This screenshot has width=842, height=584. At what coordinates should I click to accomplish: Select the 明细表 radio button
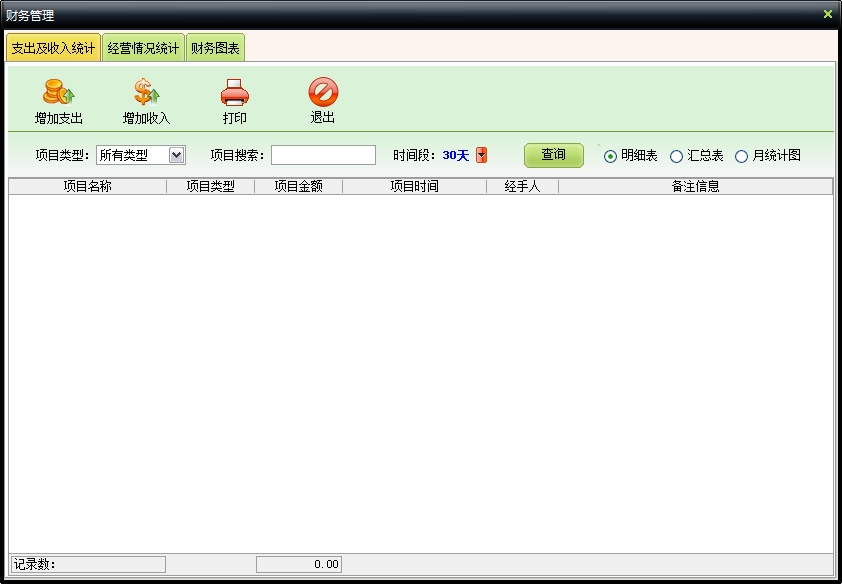click(x=610, y=156)
